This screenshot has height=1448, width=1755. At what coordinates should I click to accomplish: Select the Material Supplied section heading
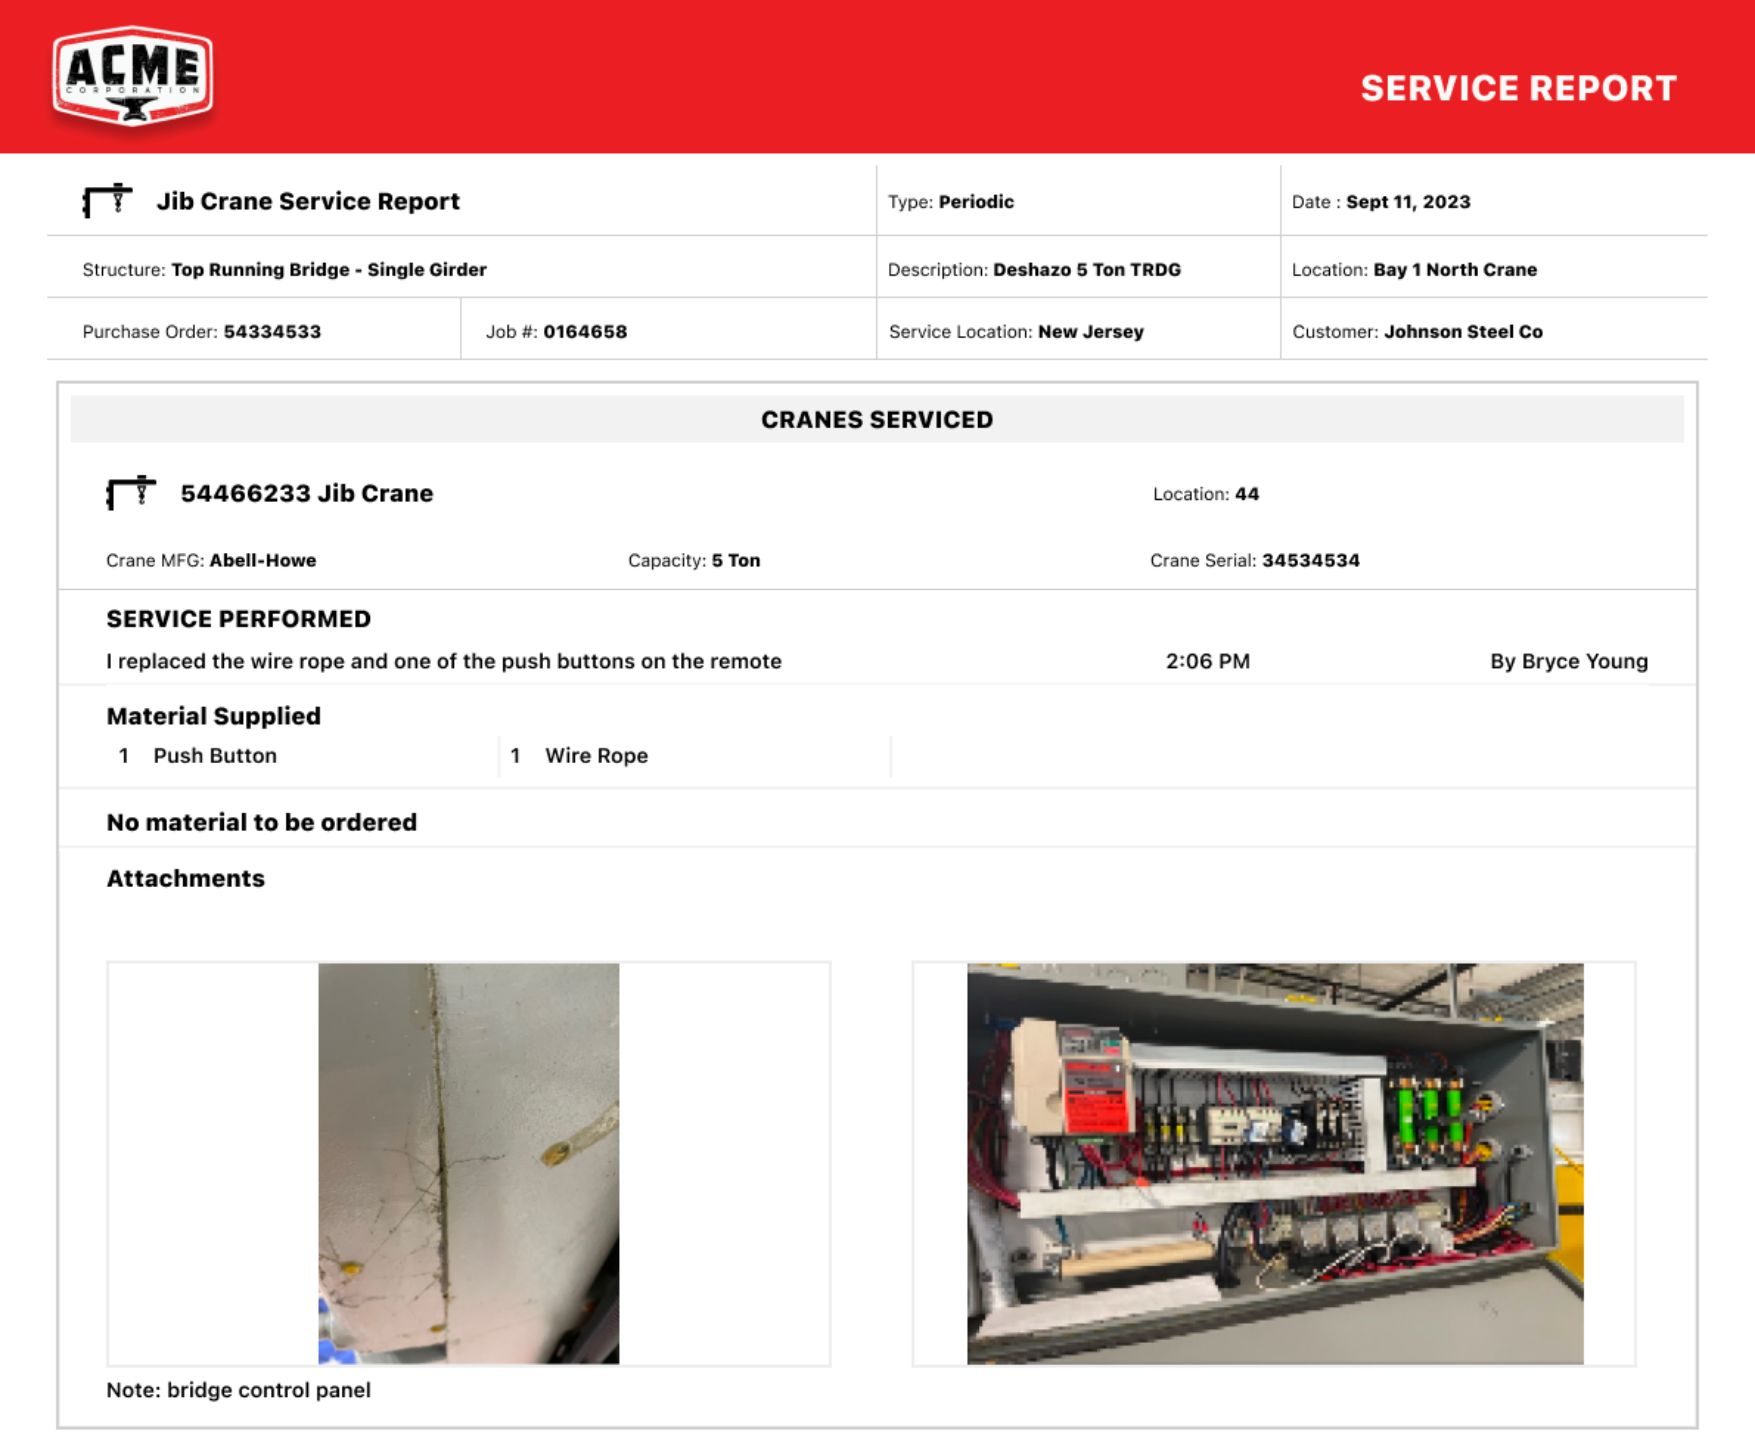pos(213,715)
